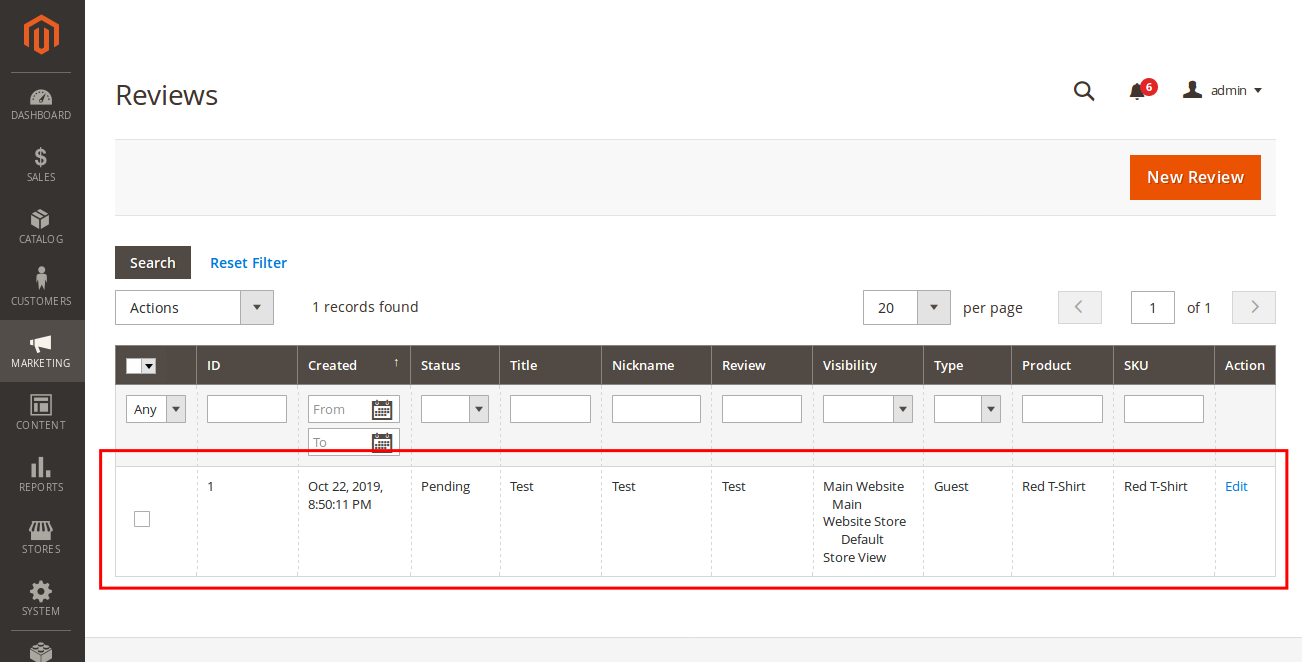This screenshot has width=1302, height=662.
Task: Click the Product filter input field
Action: click(x=1062, y=409)
